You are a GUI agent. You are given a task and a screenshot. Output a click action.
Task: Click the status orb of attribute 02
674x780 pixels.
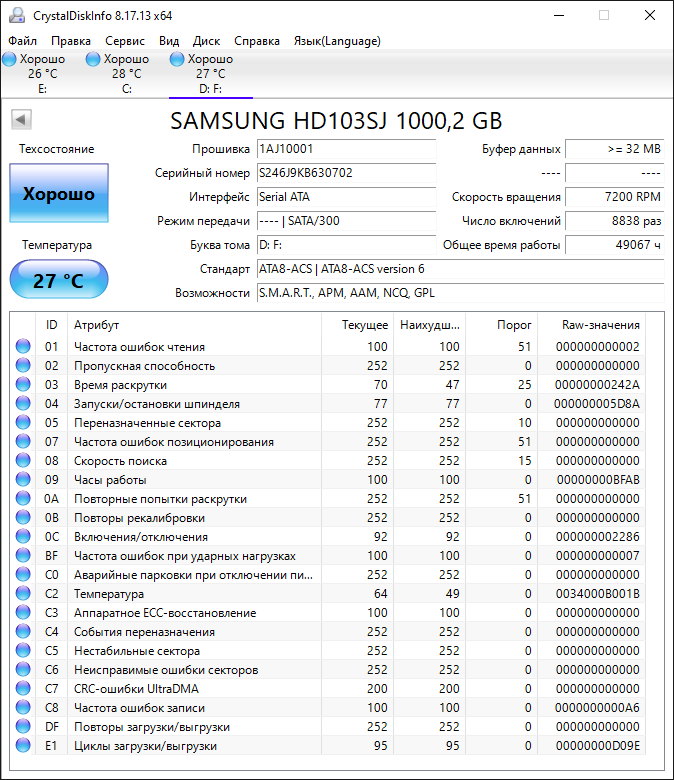[23, 365]
